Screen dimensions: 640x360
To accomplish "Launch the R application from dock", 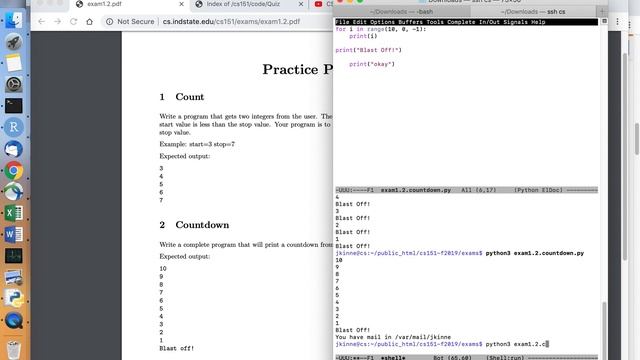I will pyautogui.click(x=13, y=127).
